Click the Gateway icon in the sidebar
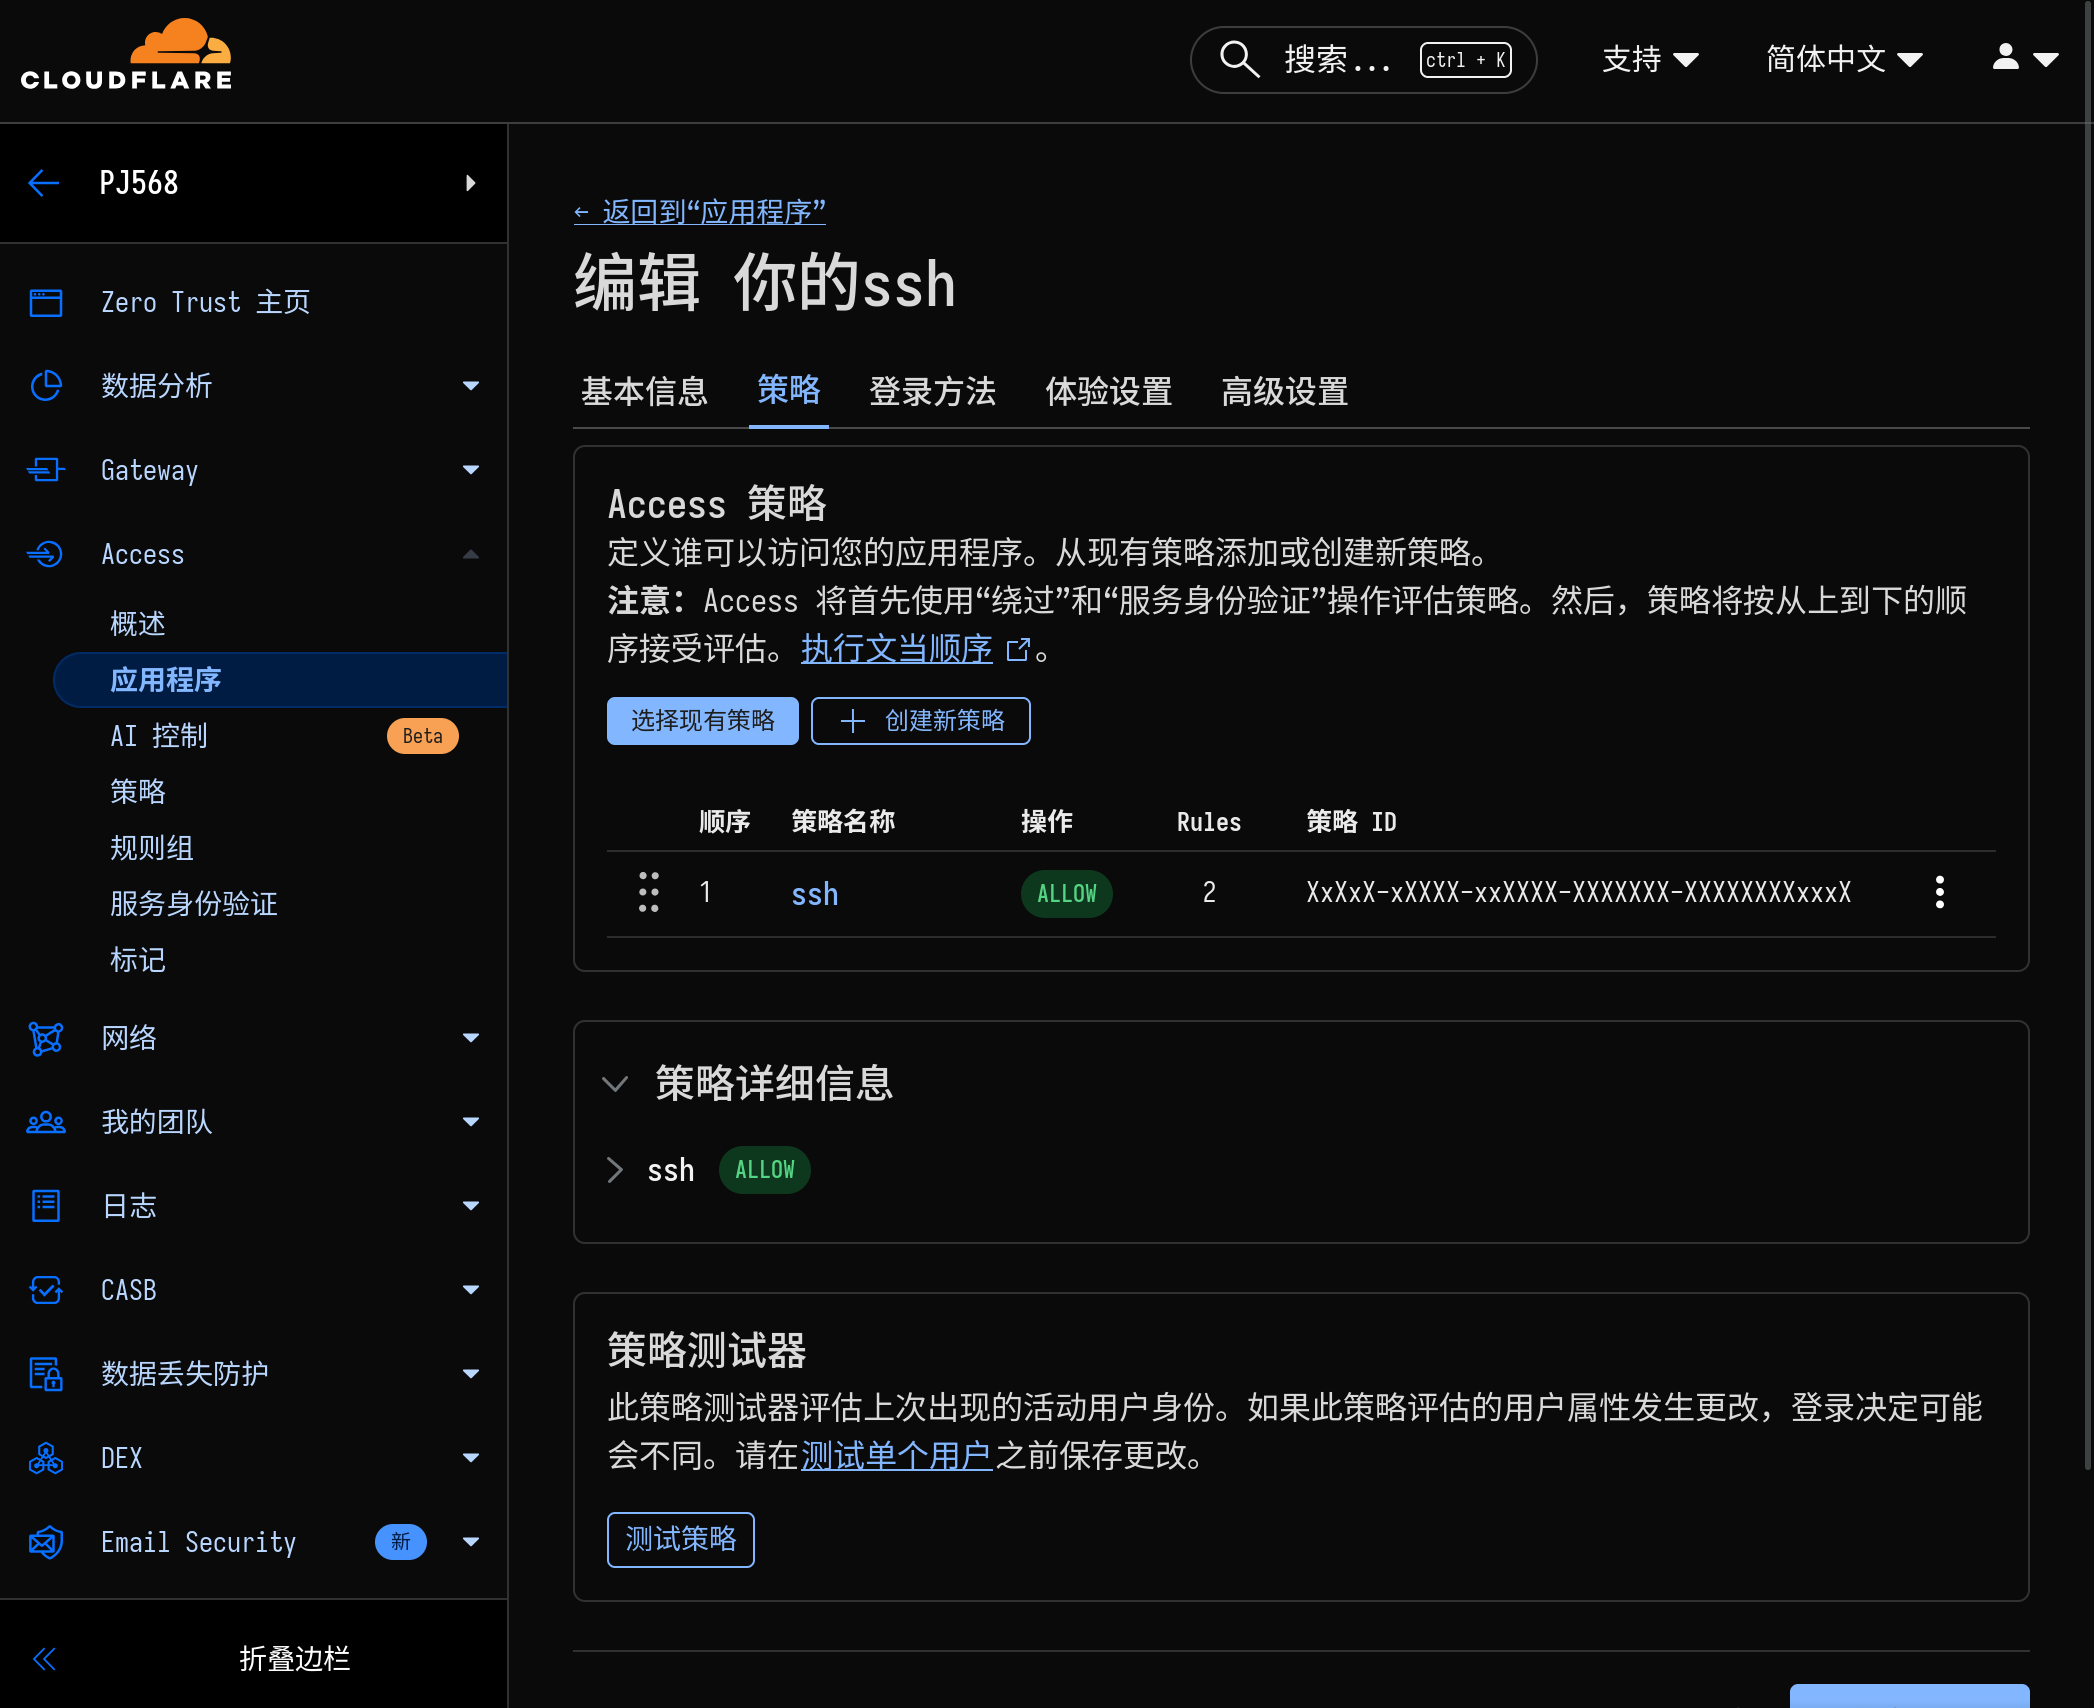This screenshot has width=2094, height=1708. click(45, 470)
